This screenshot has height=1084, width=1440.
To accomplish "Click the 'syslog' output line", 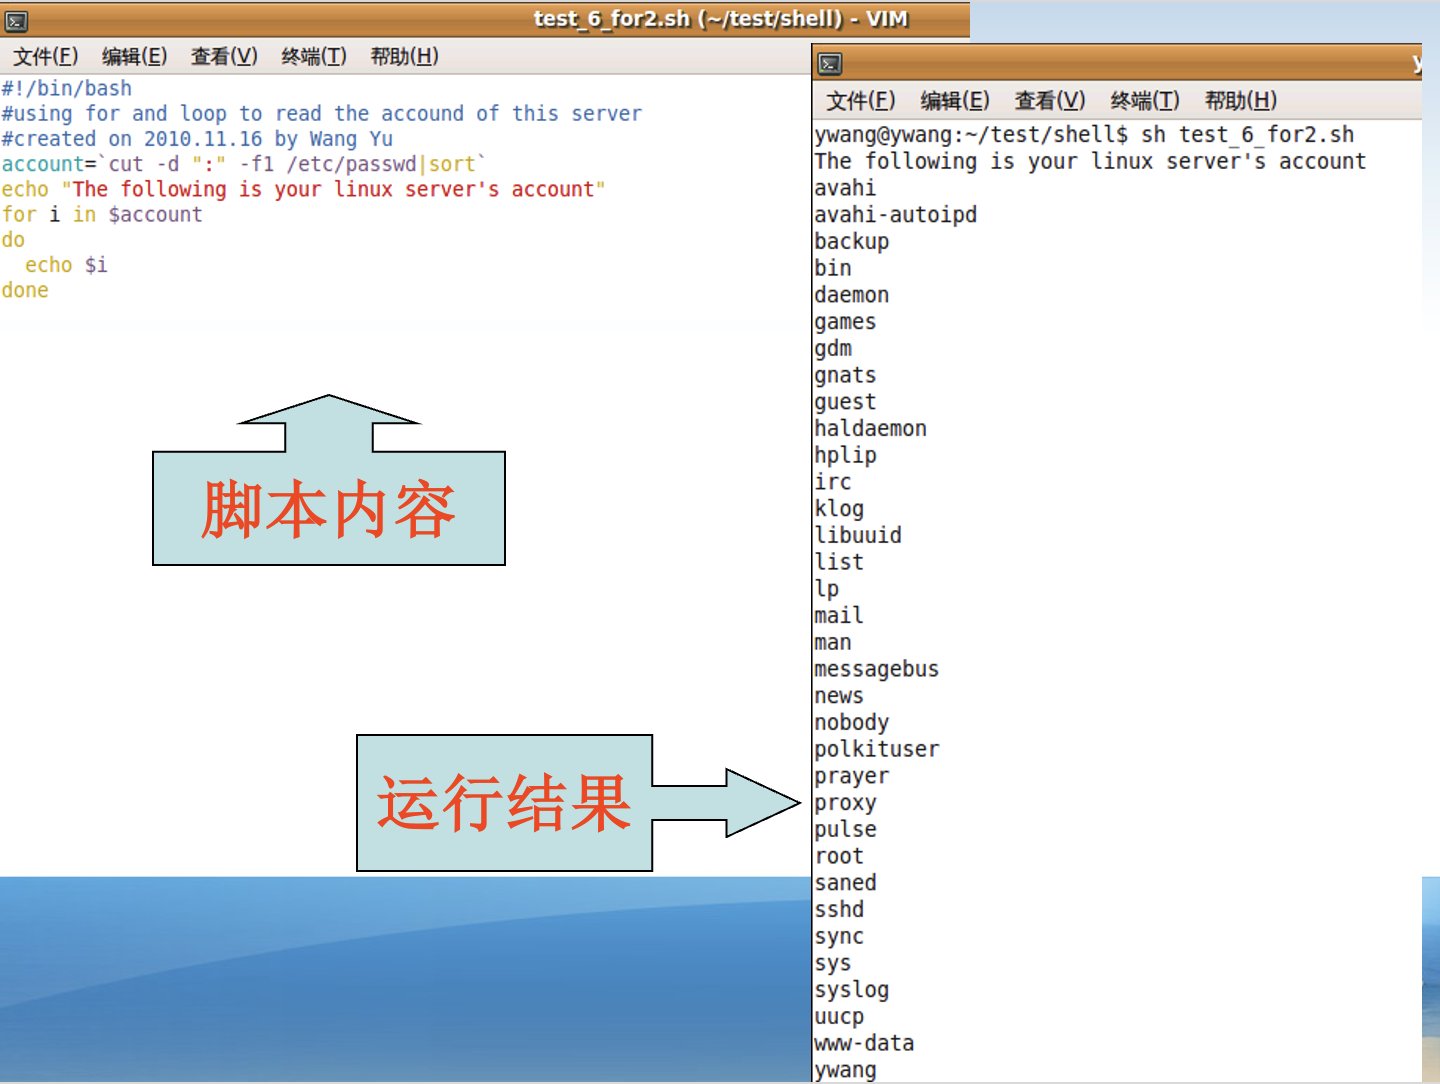I will pyautogui.click(x=852, y=989).
